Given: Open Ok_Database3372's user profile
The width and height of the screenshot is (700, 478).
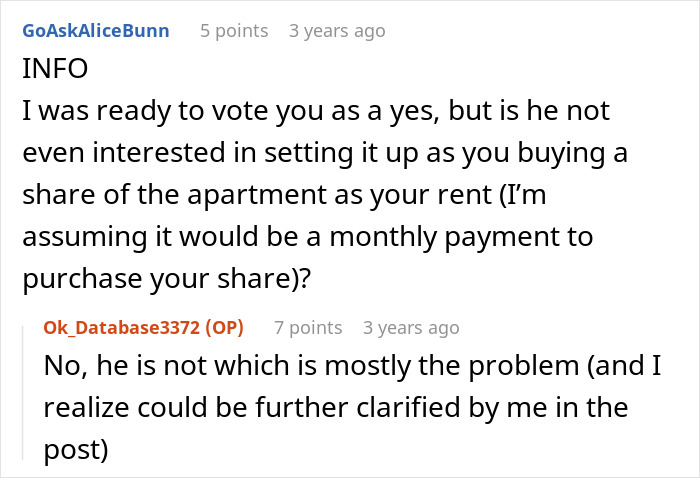Looking at the screenshot, I should tap(126, 328).
